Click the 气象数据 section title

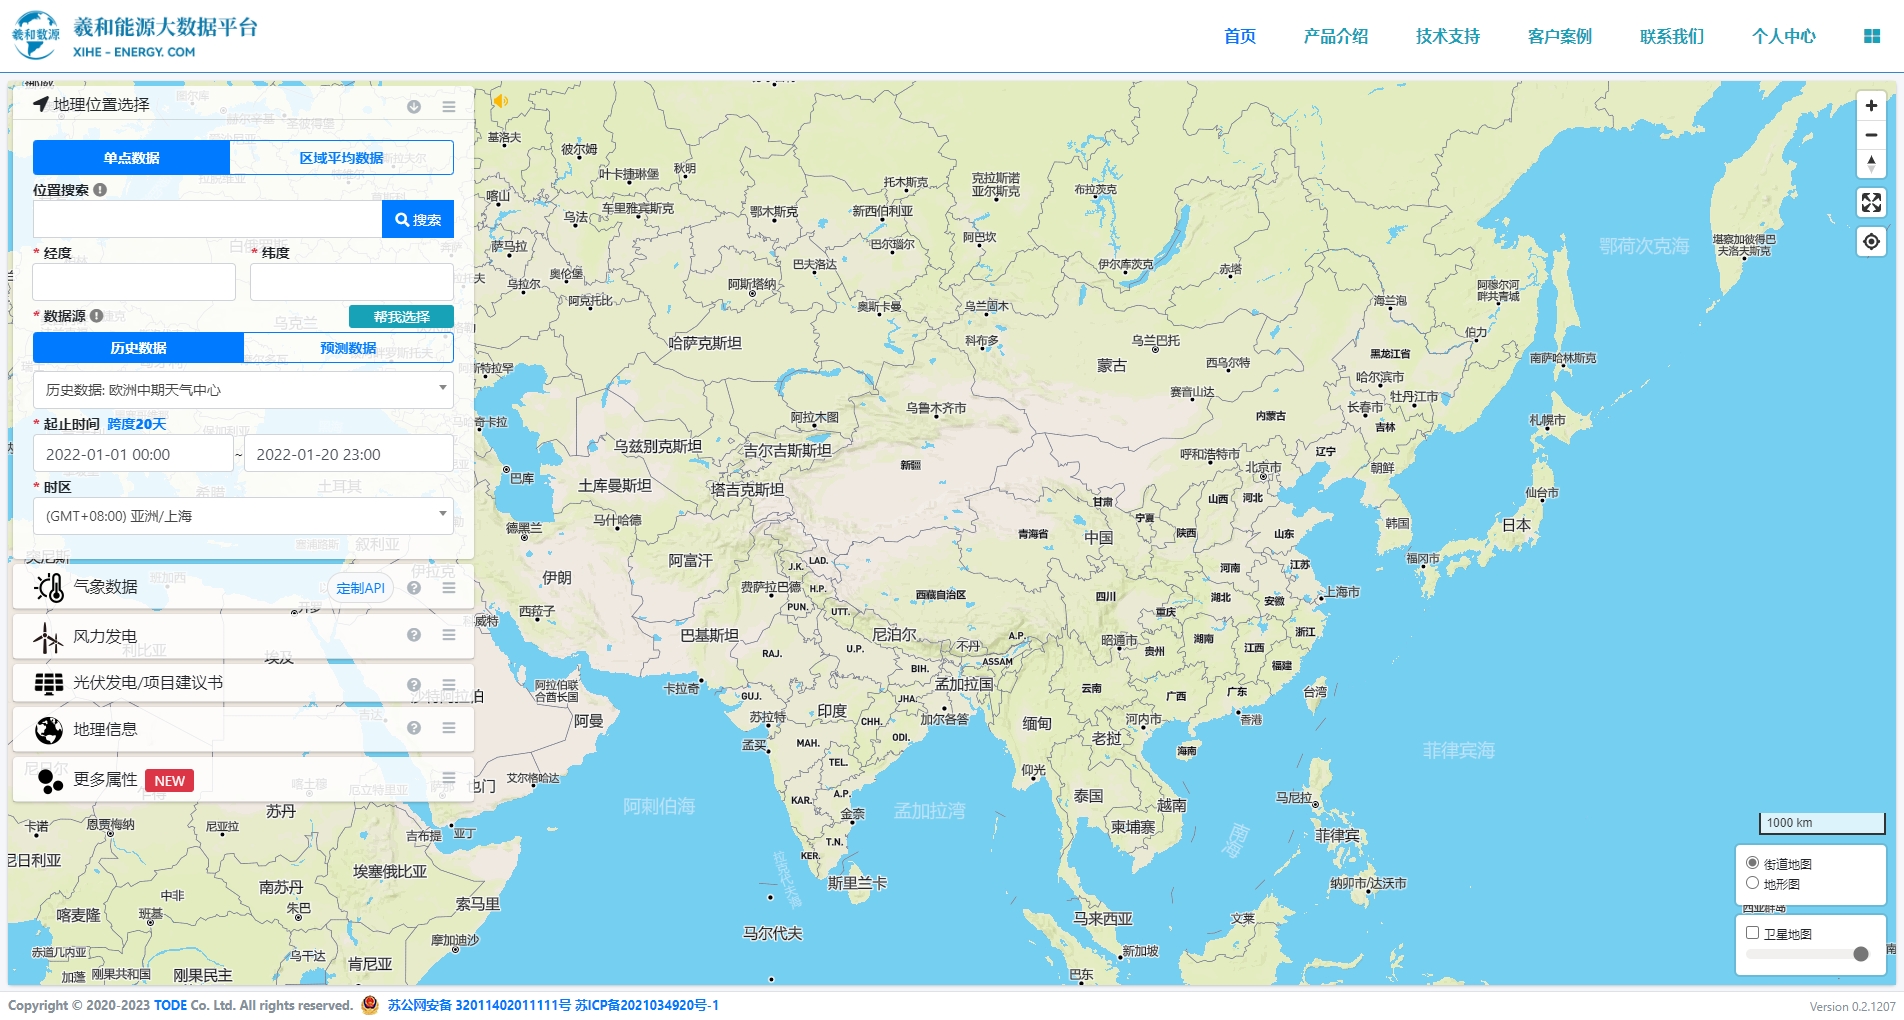[105, 587]
